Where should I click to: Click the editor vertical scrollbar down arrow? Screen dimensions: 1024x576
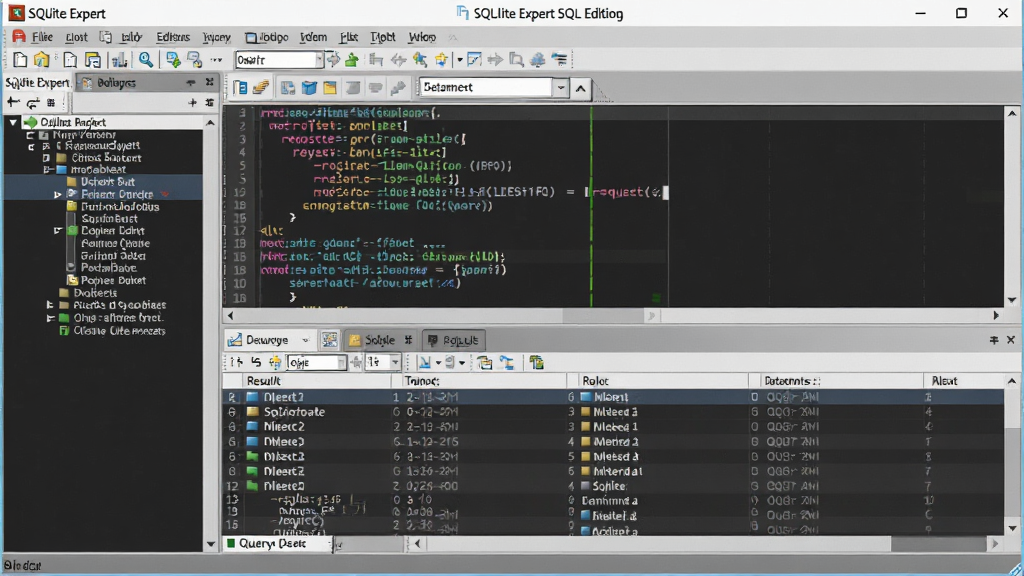click(1012, 300)
